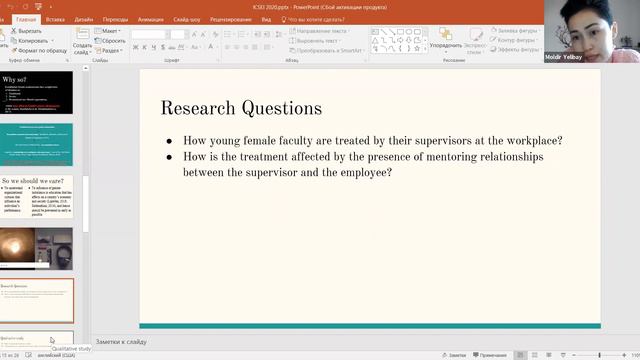640x360 pixels.
Task: Open the Copy (Копировать) dropdown arrow
Action: 52,41
